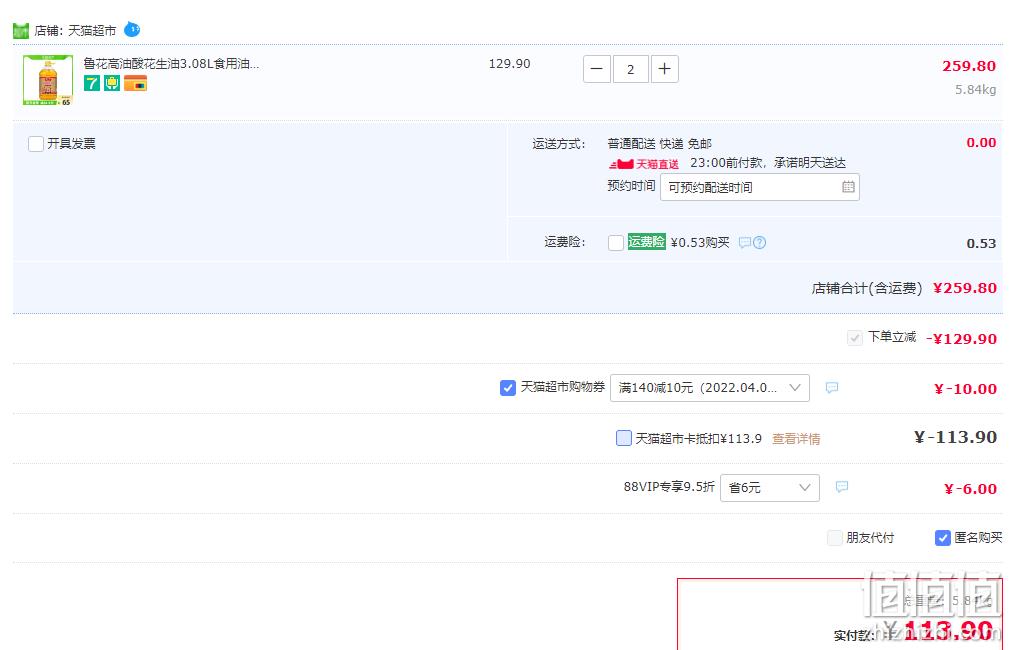The width and height of the screenshot is (1011, 650).
Task: Click the 0.53 insurance fee amount
Action: coord(981,243)
